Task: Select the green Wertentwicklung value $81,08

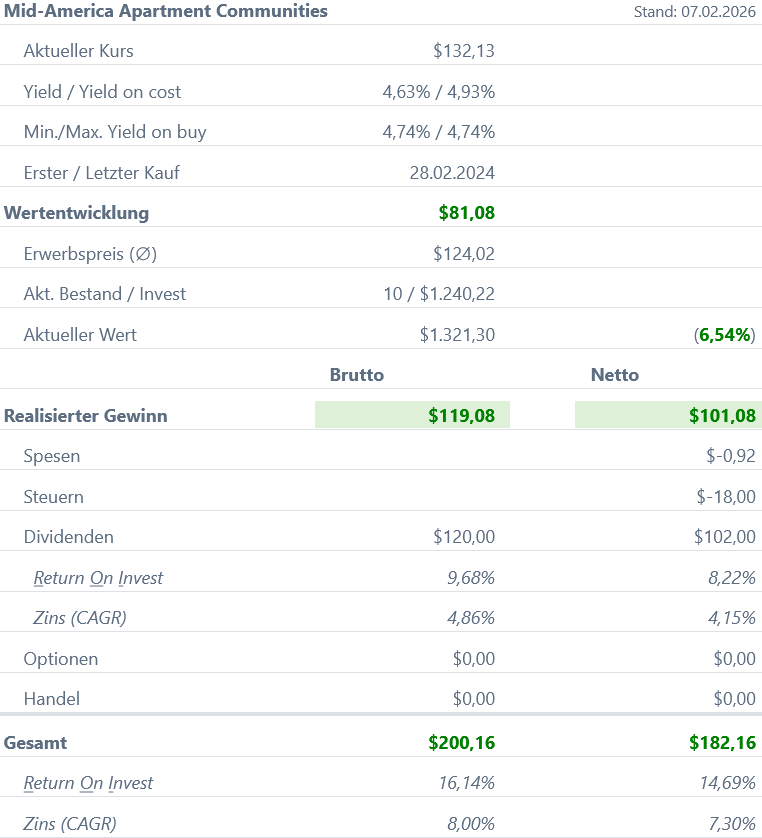Action: click(466, 213)
